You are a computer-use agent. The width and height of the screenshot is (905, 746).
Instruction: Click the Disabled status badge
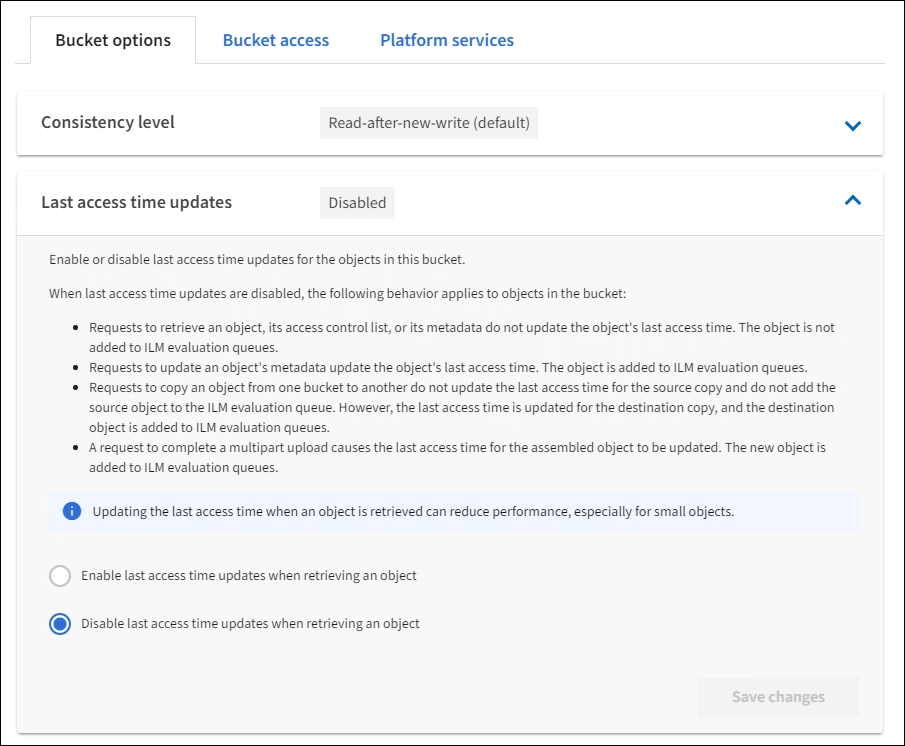(x=357, y=202)
